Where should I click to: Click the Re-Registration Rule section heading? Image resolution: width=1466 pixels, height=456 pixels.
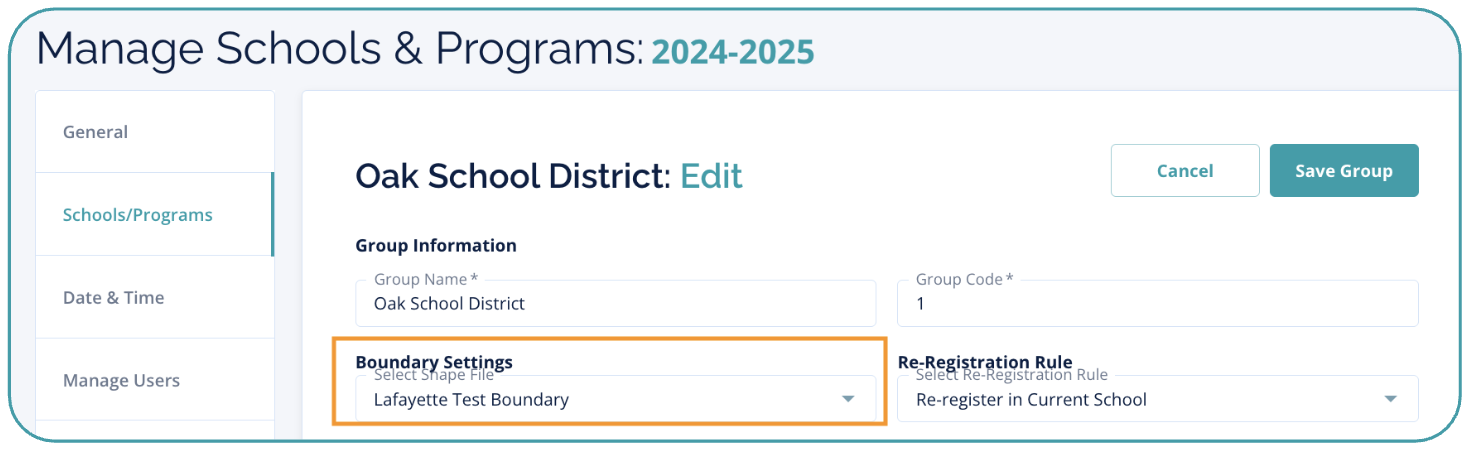pos(985,361)
